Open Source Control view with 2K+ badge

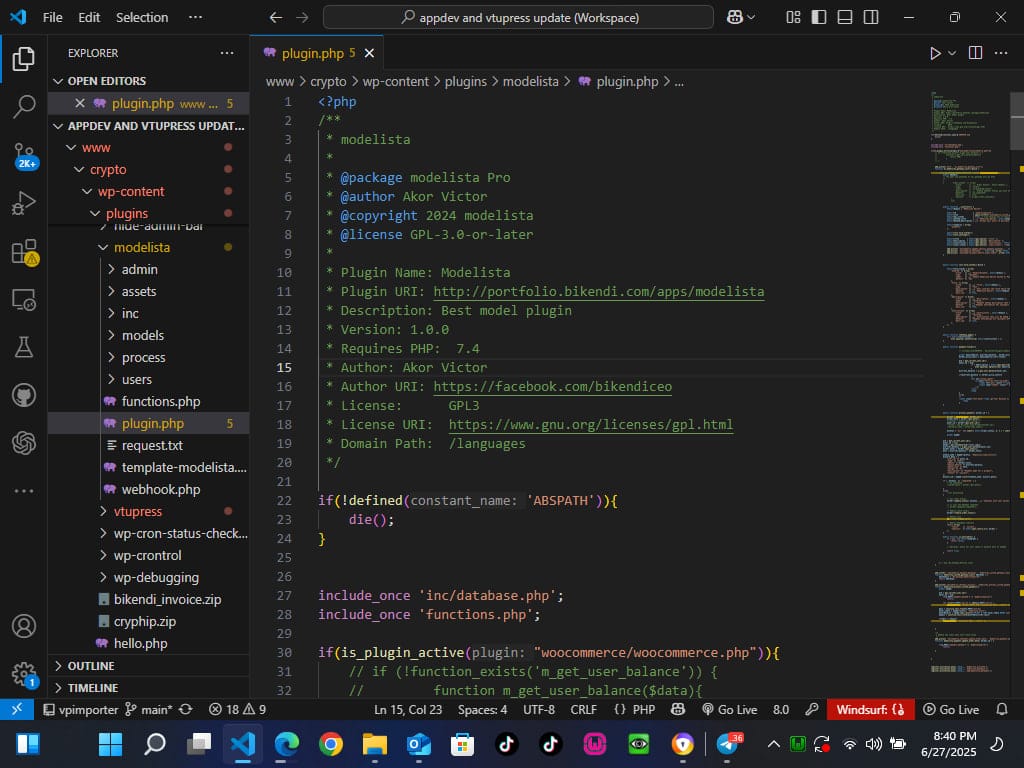pos(24,156)
